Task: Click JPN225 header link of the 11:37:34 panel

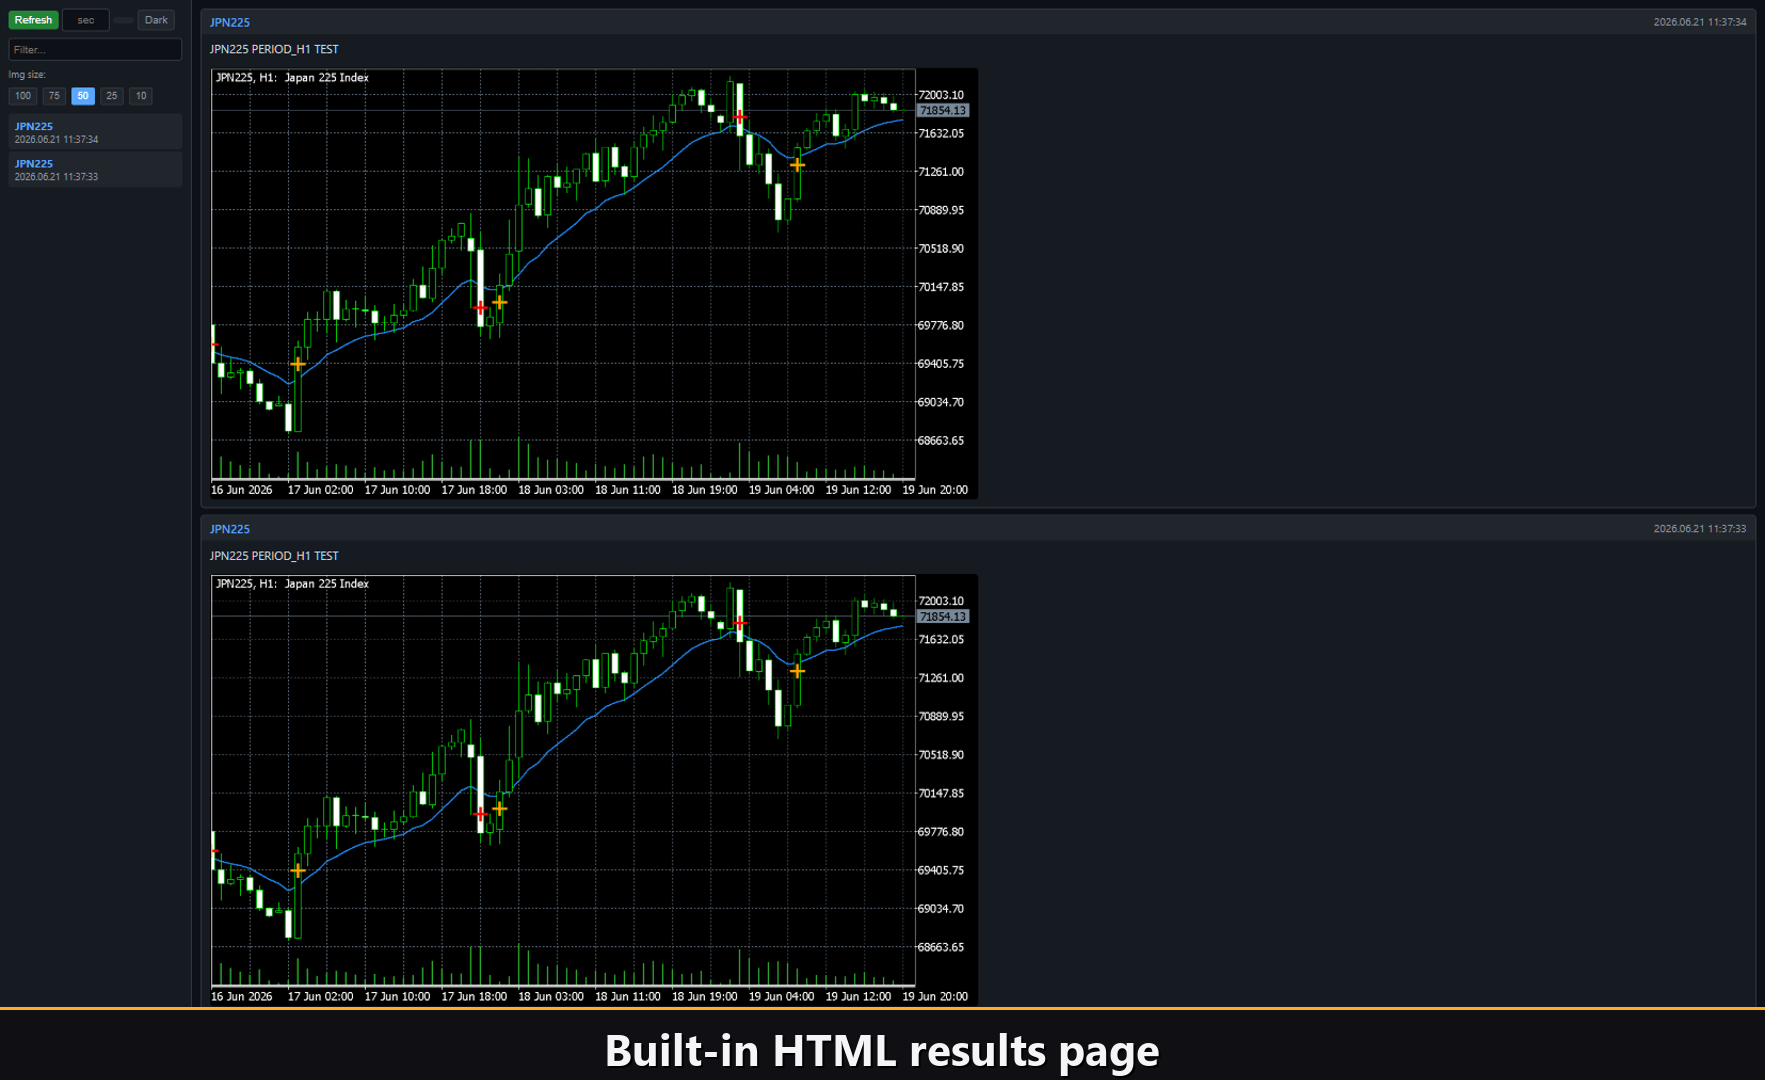Action: (230, 22)
